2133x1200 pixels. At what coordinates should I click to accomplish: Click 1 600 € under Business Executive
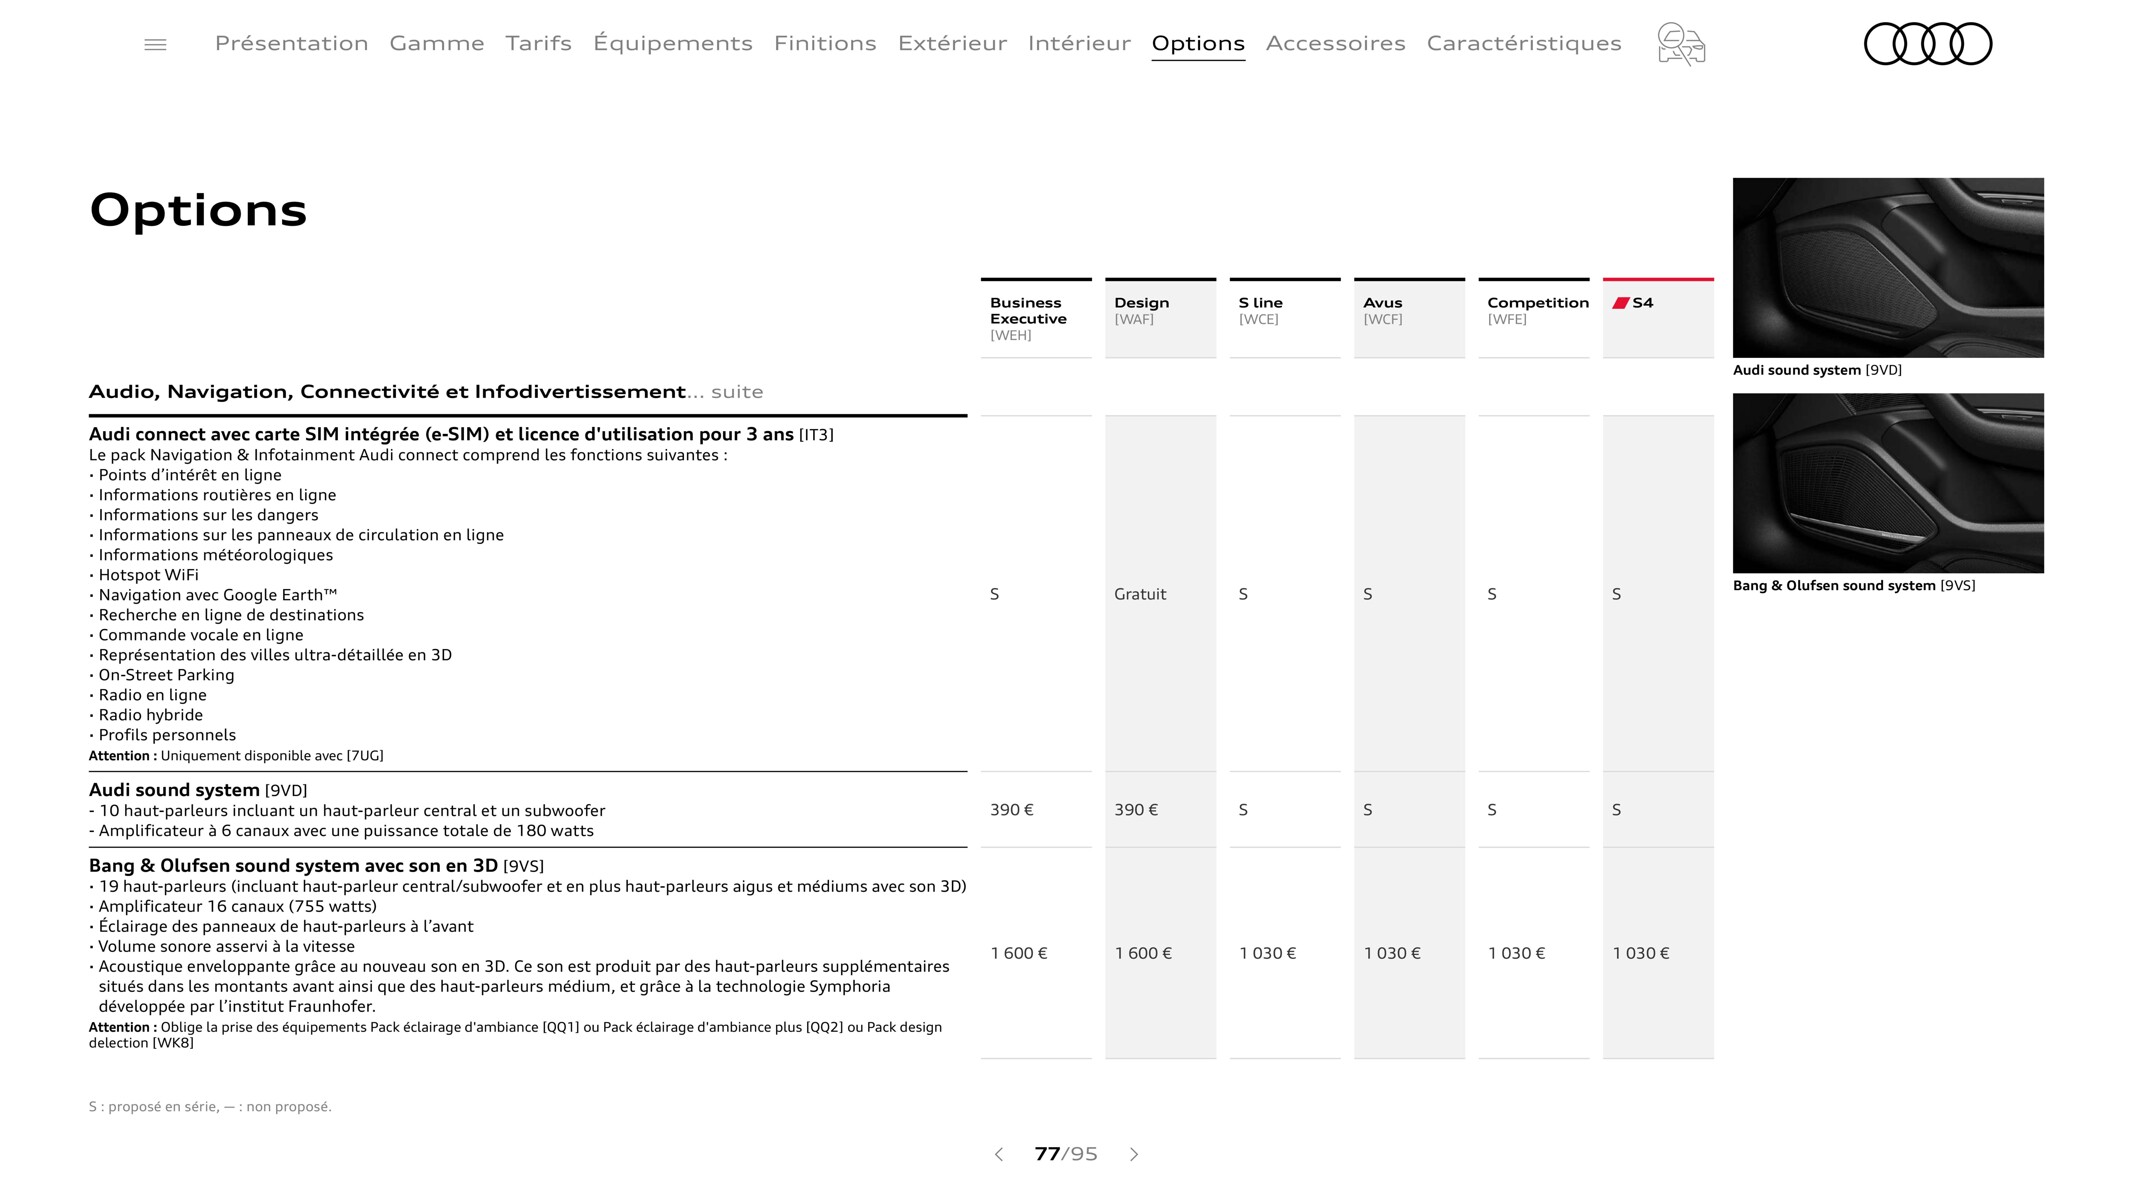(1019, 954)
